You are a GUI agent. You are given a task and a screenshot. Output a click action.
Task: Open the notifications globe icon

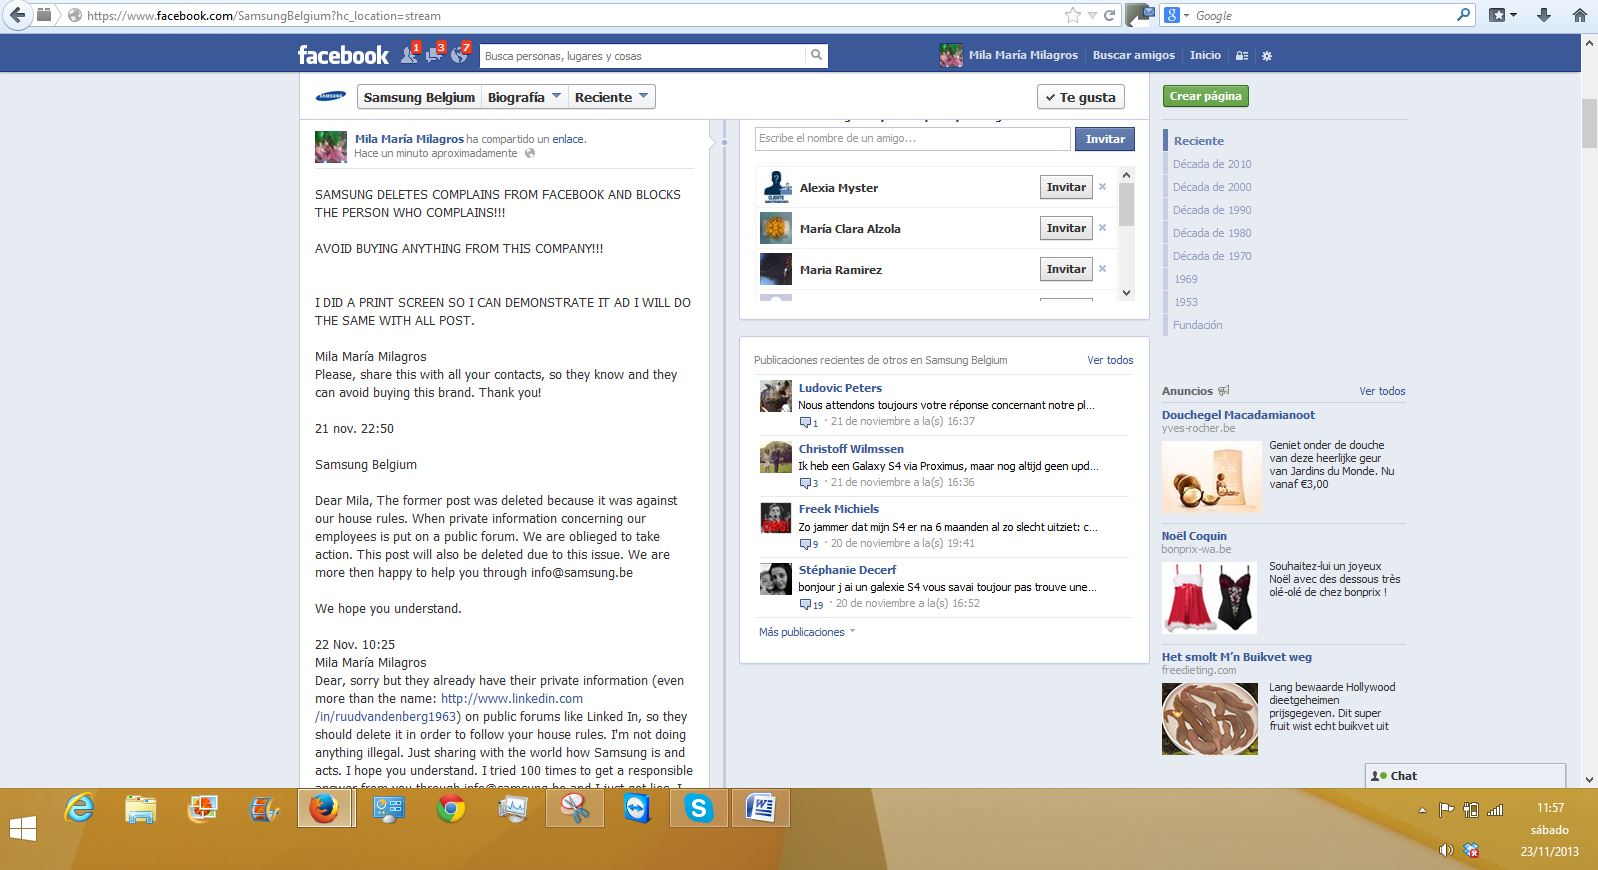[x=459, y=56]
